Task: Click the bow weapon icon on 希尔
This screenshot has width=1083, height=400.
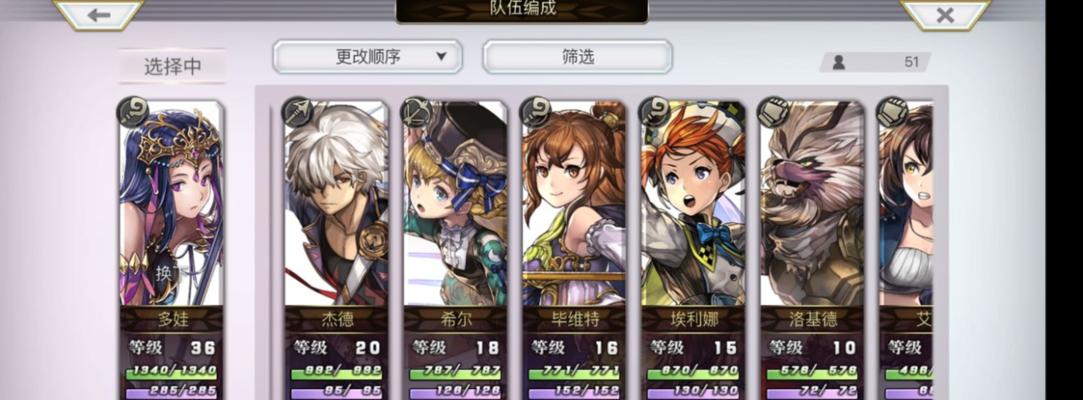Action: [x=416, y=112]
